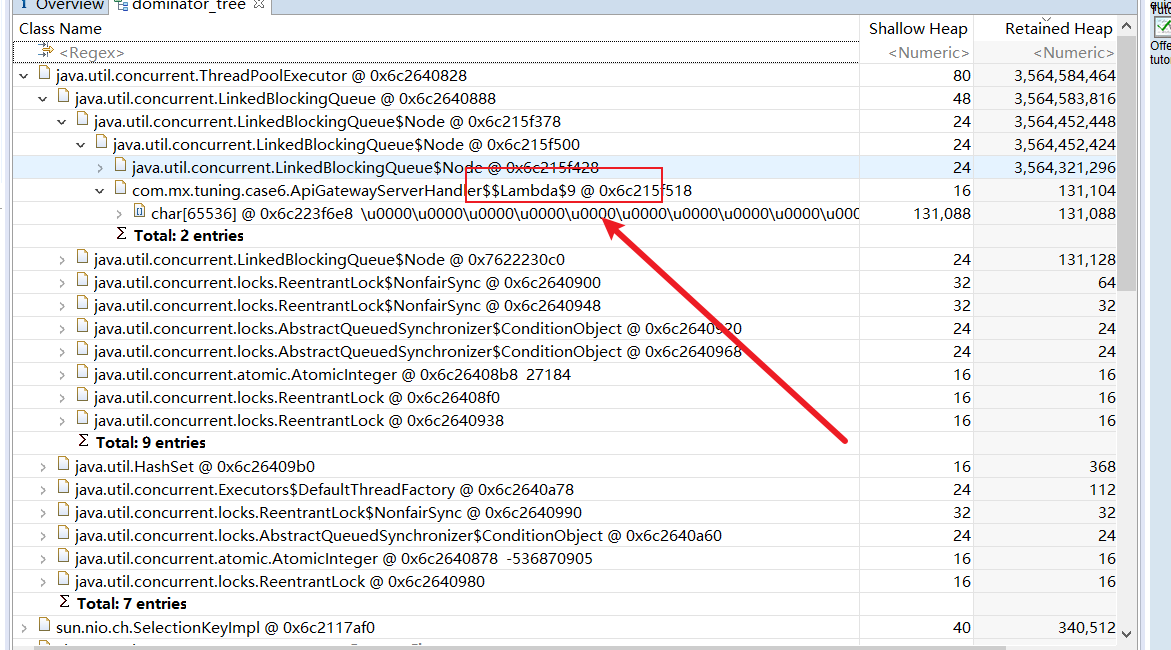Expand the java.util.HashSet node
This screenshot has width=1171, height=650.
click(42, 466)
